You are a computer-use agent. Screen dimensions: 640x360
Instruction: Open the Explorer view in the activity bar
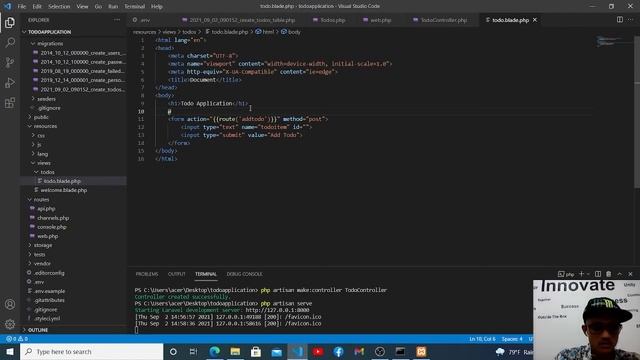tap(10, 22)
